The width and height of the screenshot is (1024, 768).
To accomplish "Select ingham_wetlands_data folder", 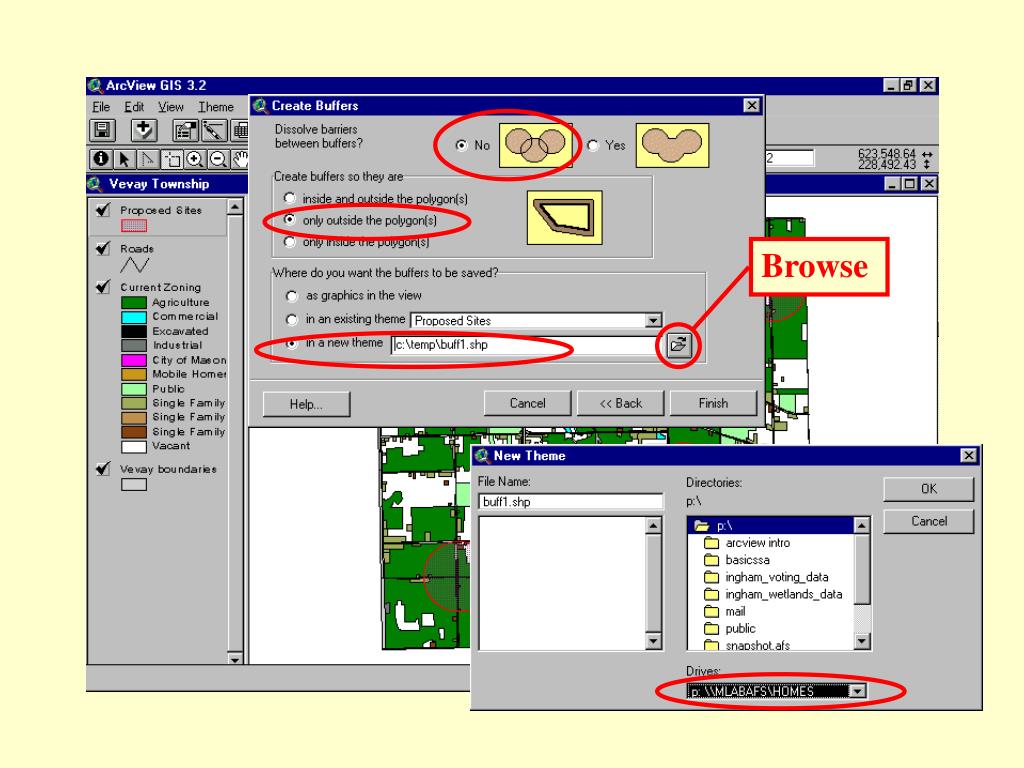I will [x=784, y=594].
